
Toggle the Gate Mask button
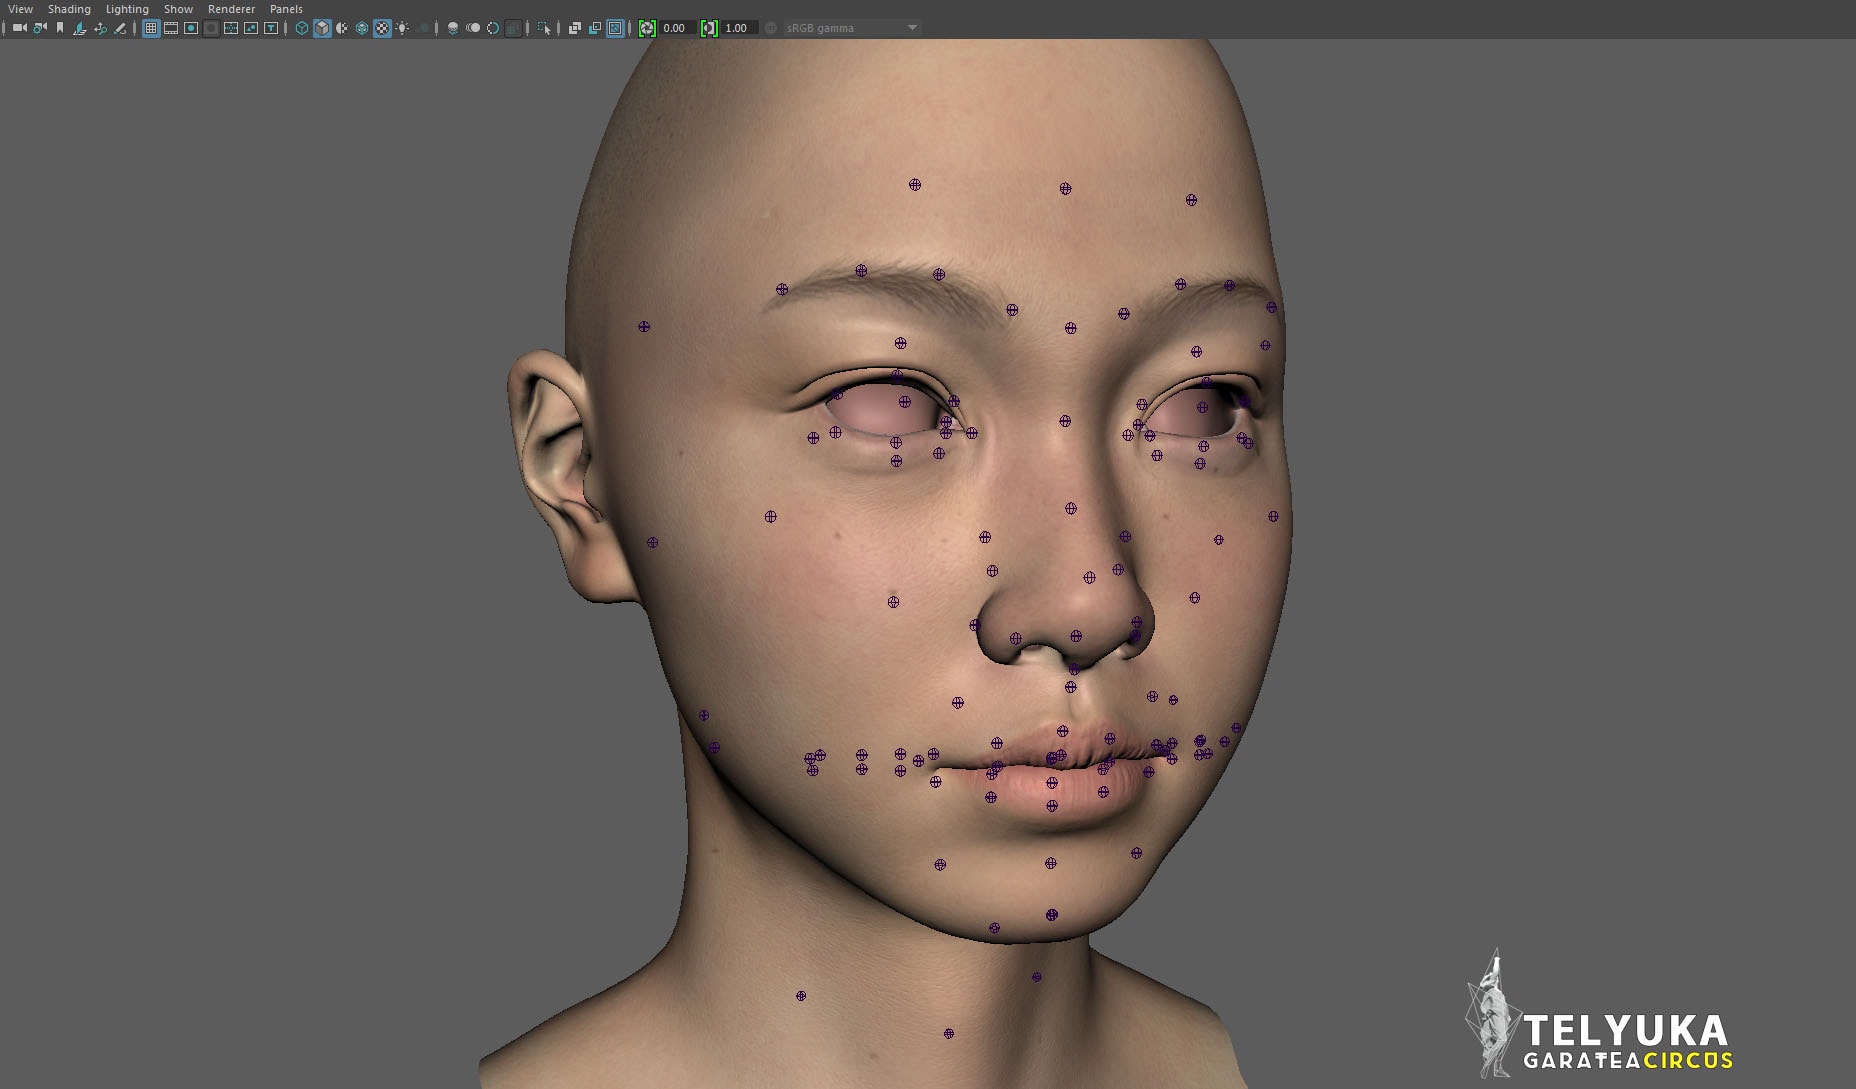[x=211, y=28]
